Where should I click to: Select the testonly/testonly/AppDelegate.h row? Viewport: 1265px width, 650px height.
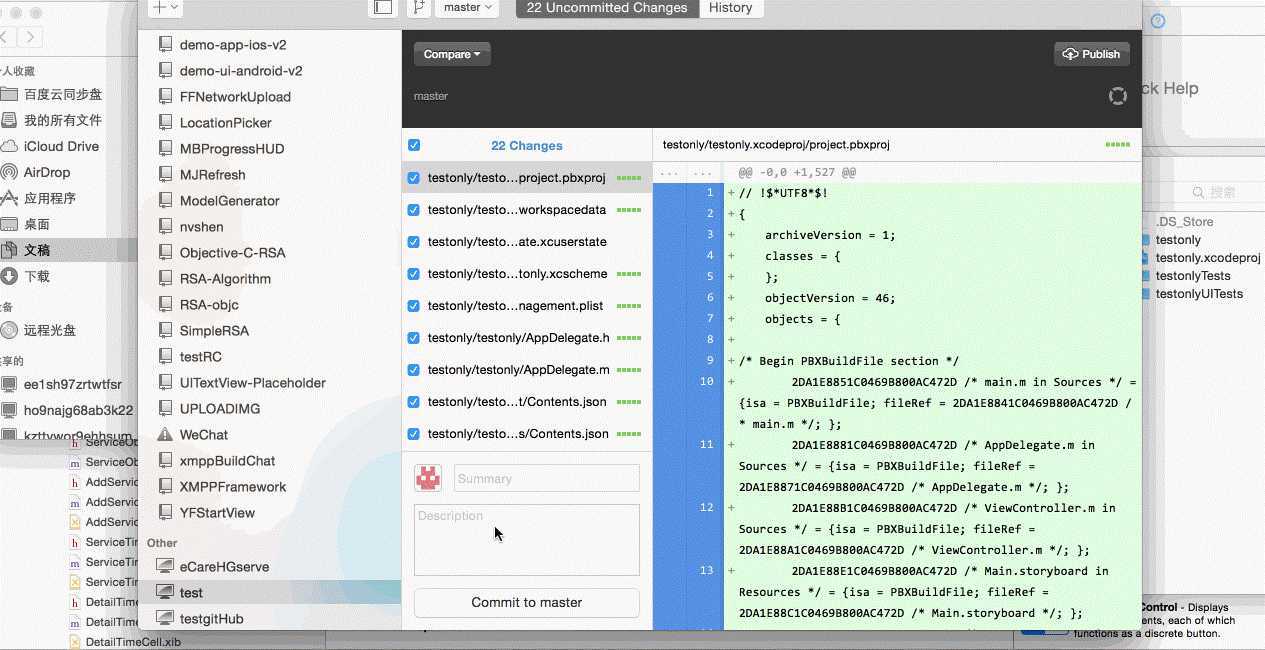click(527, 338)
